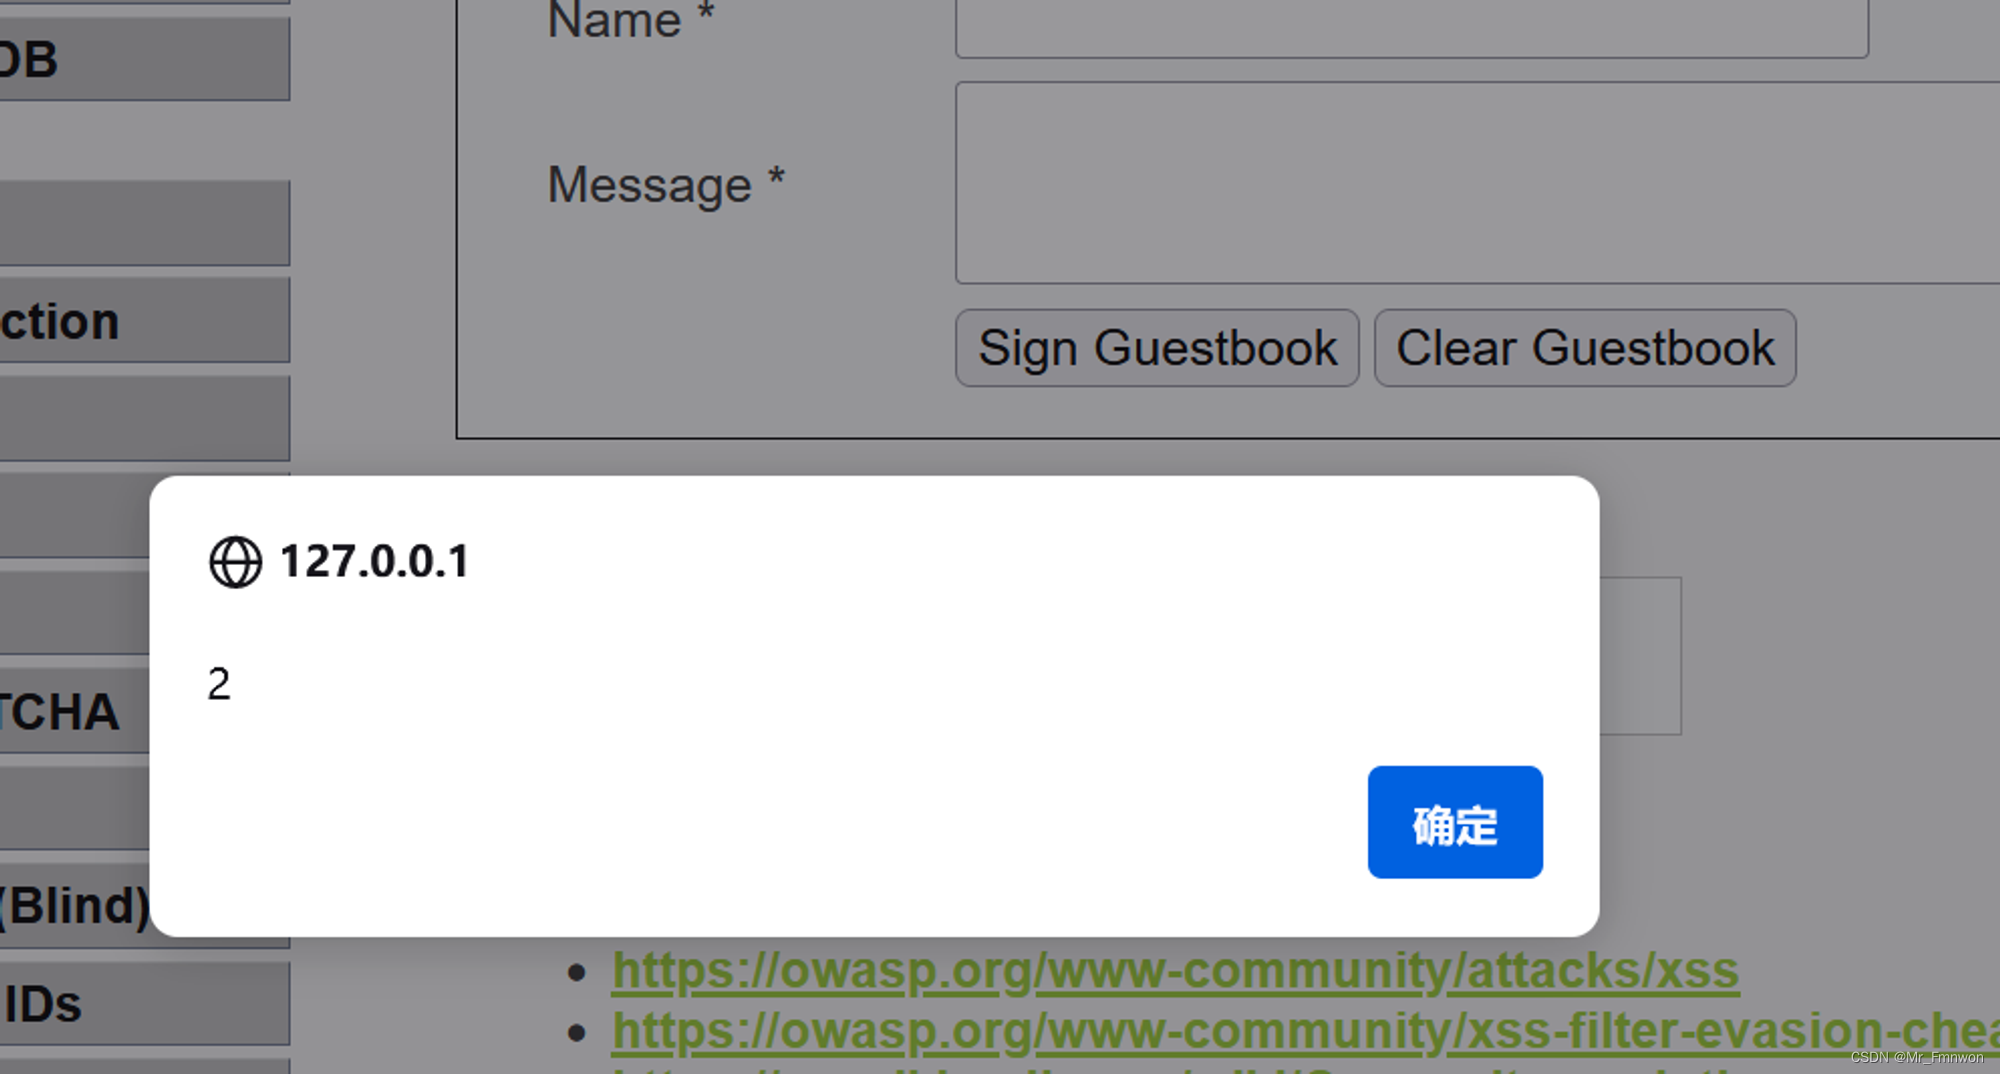Click the alert message text '2'
2000x1074 pixels.
coord(219,684)
